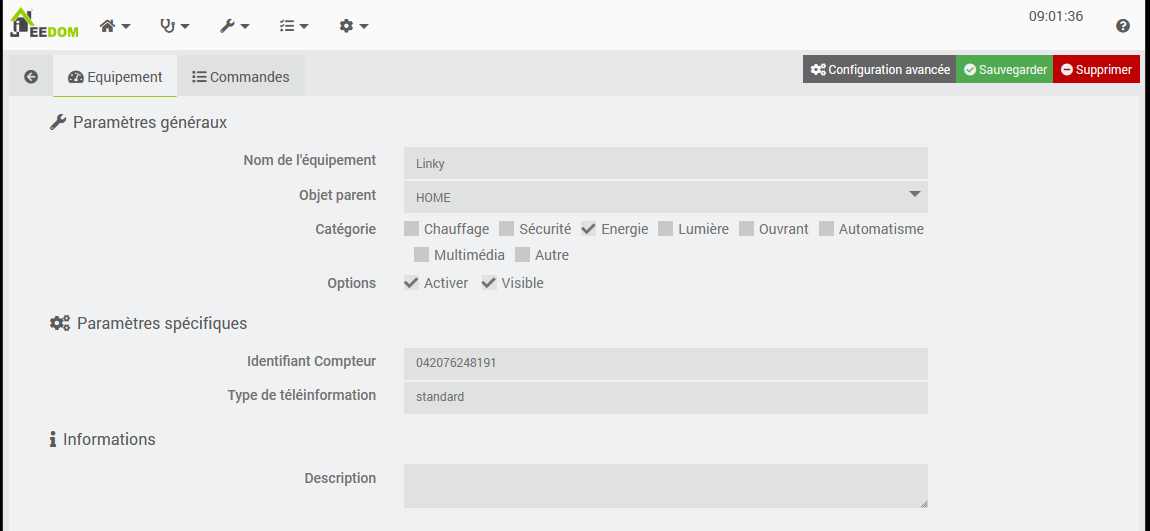Click the Jeedom logo
Viewport: 1150px width, 531px height.
(44, 23)
